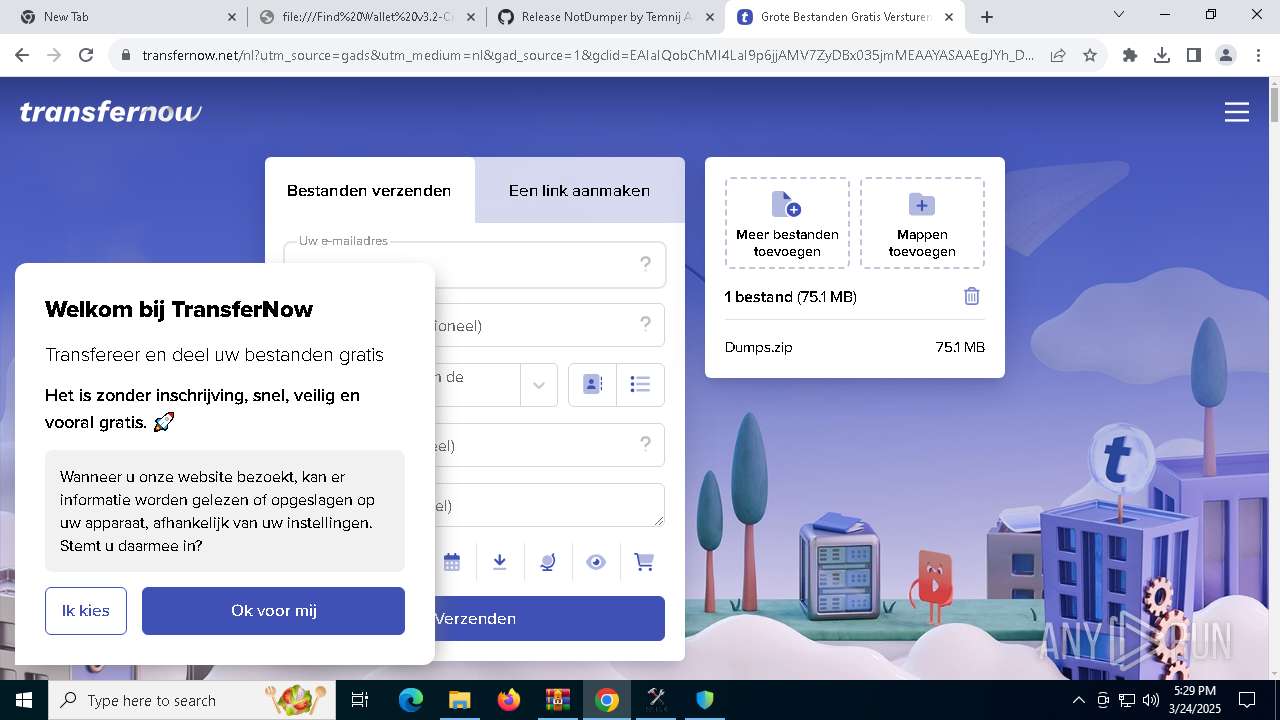
Task: Launch Microsoft Edge from taskbar
Action: (x=411, y=700)
